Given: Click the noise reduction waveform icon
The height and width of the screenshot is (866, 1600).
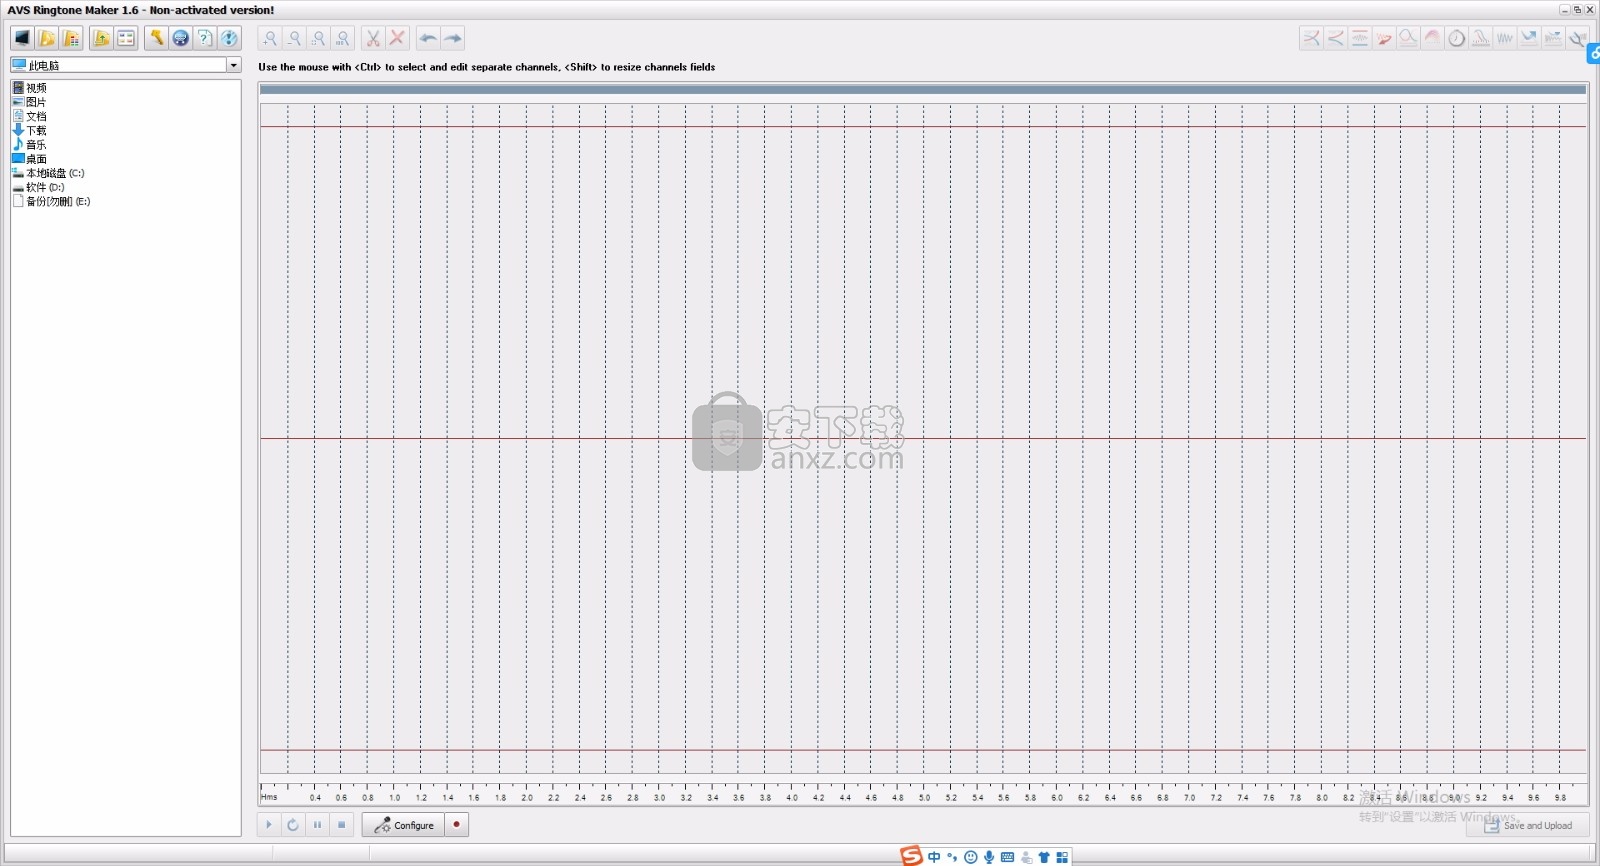Looking at the screenshot, I should (1553, 38).
